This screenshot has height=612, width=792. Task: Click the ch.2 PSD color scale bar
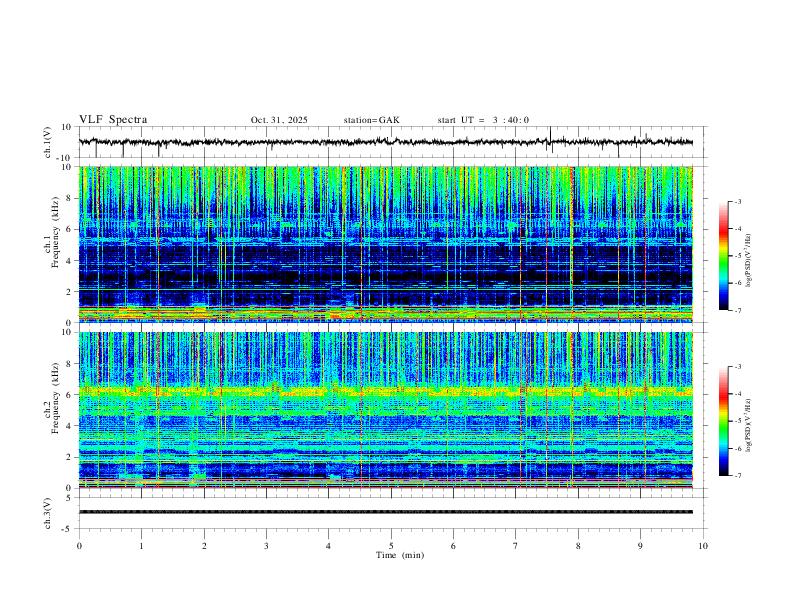click(723, 421)
